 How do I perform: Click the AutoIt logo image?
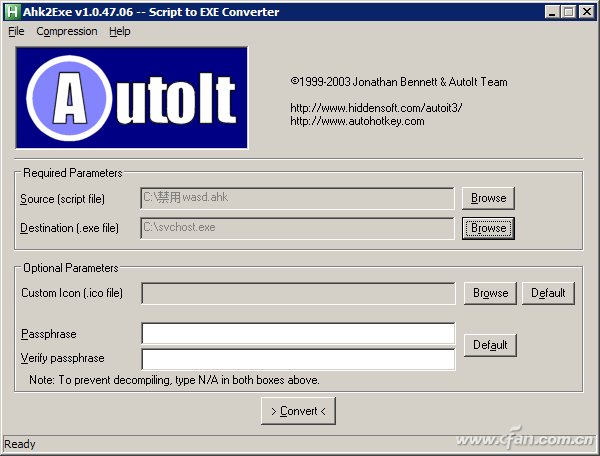tap(132, 98)
